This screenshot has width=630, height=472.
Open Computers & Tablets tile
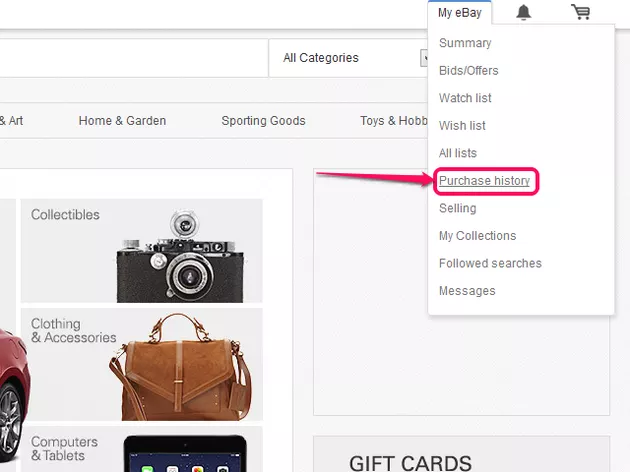pos(141,449)
